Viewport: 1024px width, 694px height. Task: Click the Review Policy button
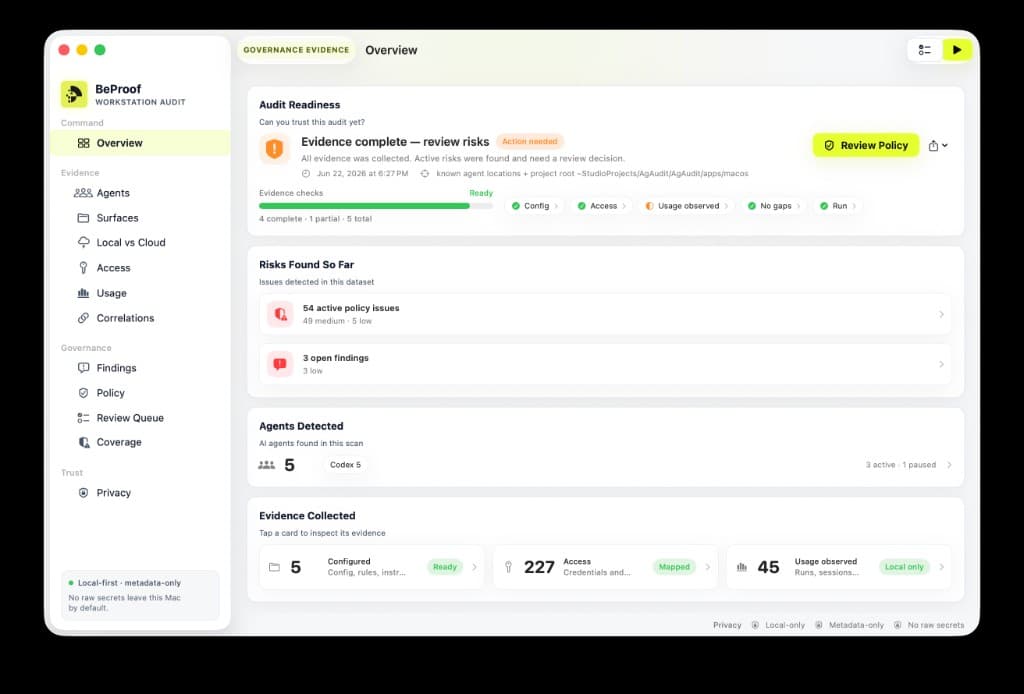865,146
